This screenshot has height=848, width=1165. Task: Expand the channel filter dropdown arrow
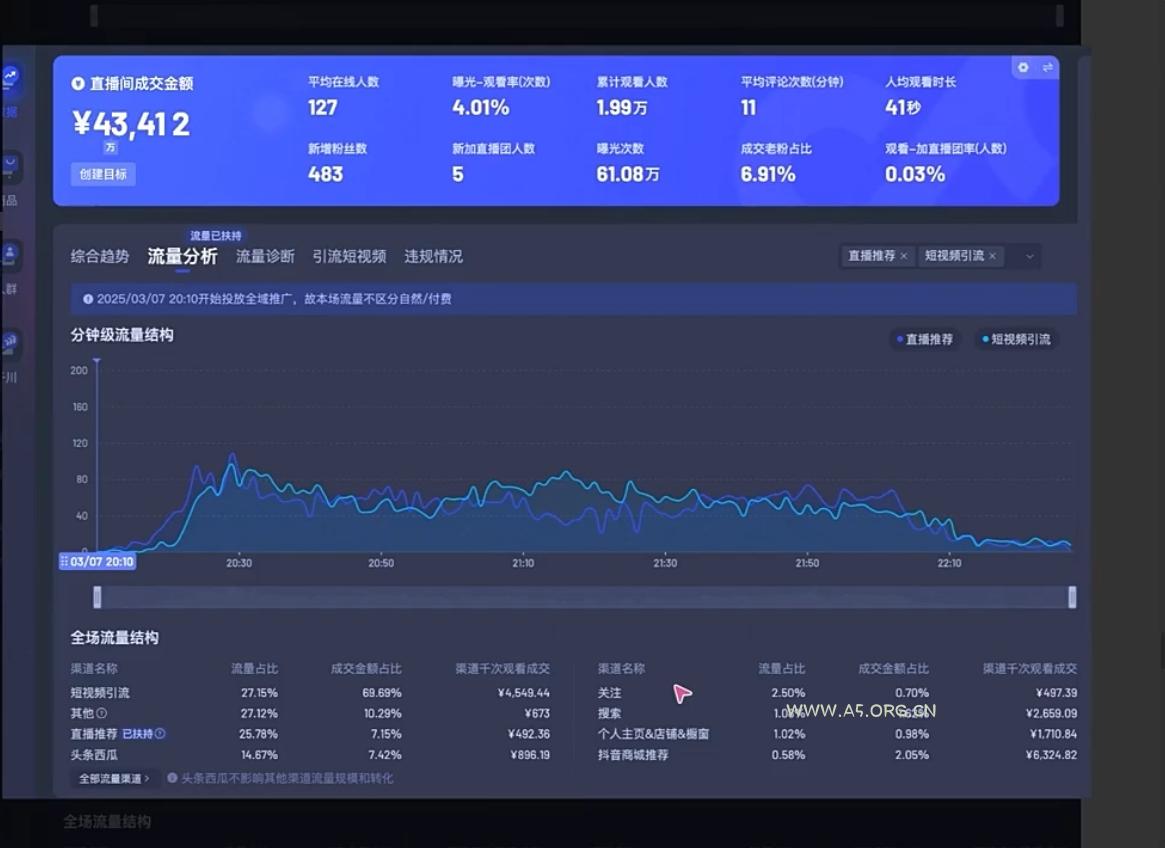point(1029,257)
